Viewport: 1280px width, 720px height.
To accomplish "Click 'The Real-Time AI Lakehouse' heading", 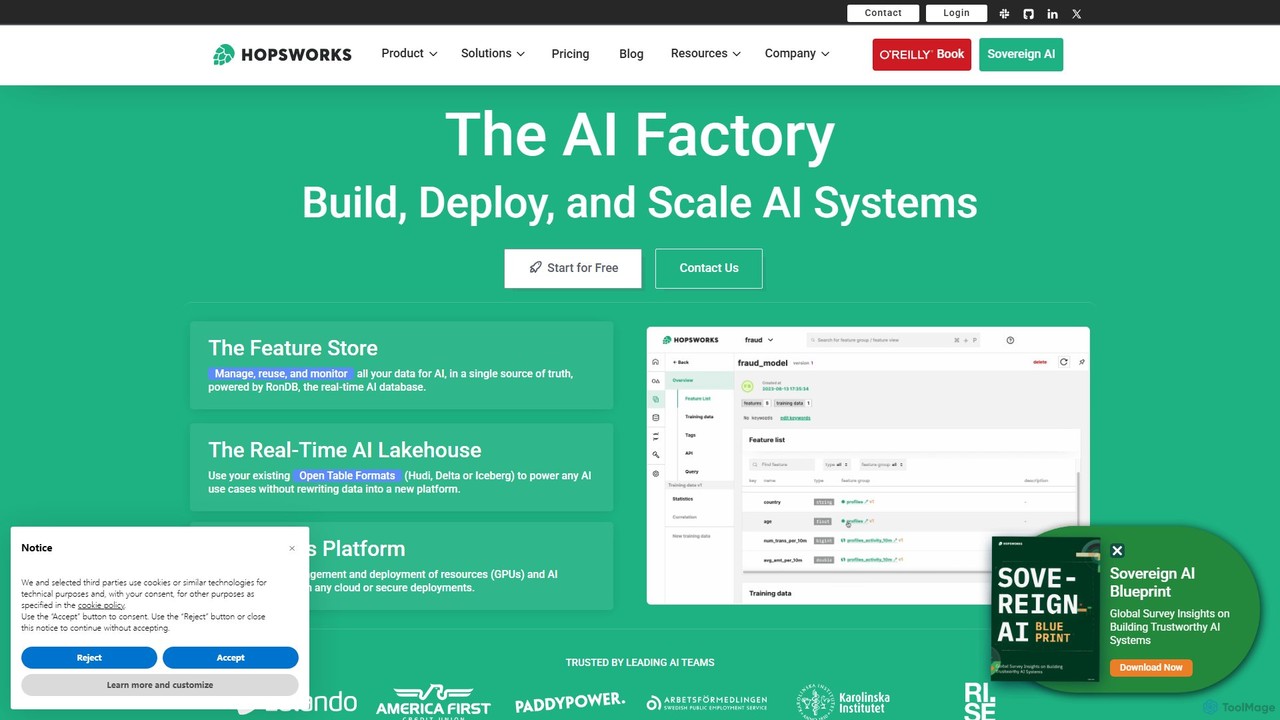I will (345, 450).
